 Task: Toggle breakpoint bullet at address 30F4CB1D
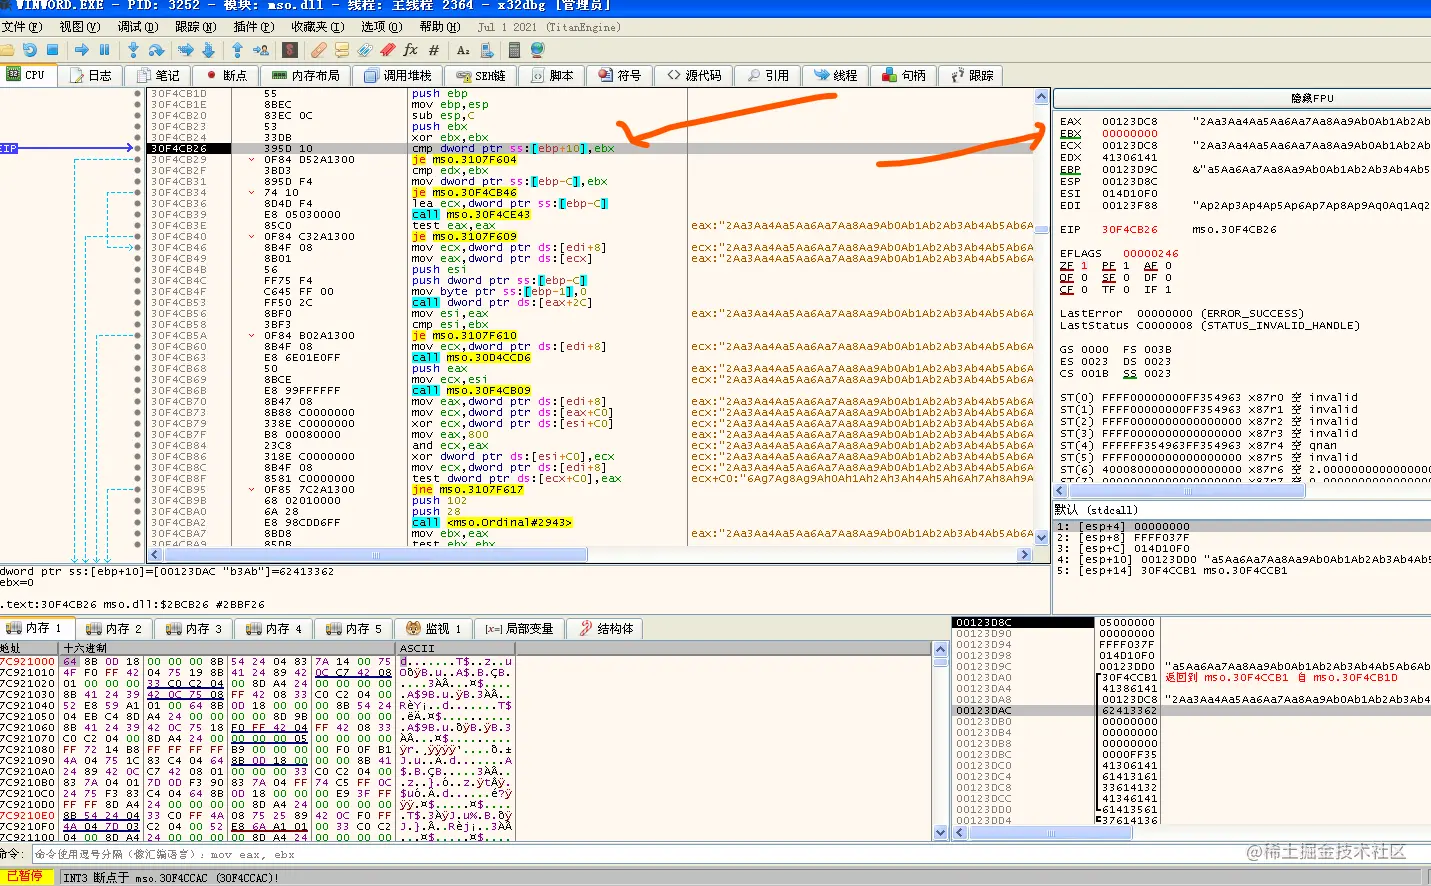138,93
